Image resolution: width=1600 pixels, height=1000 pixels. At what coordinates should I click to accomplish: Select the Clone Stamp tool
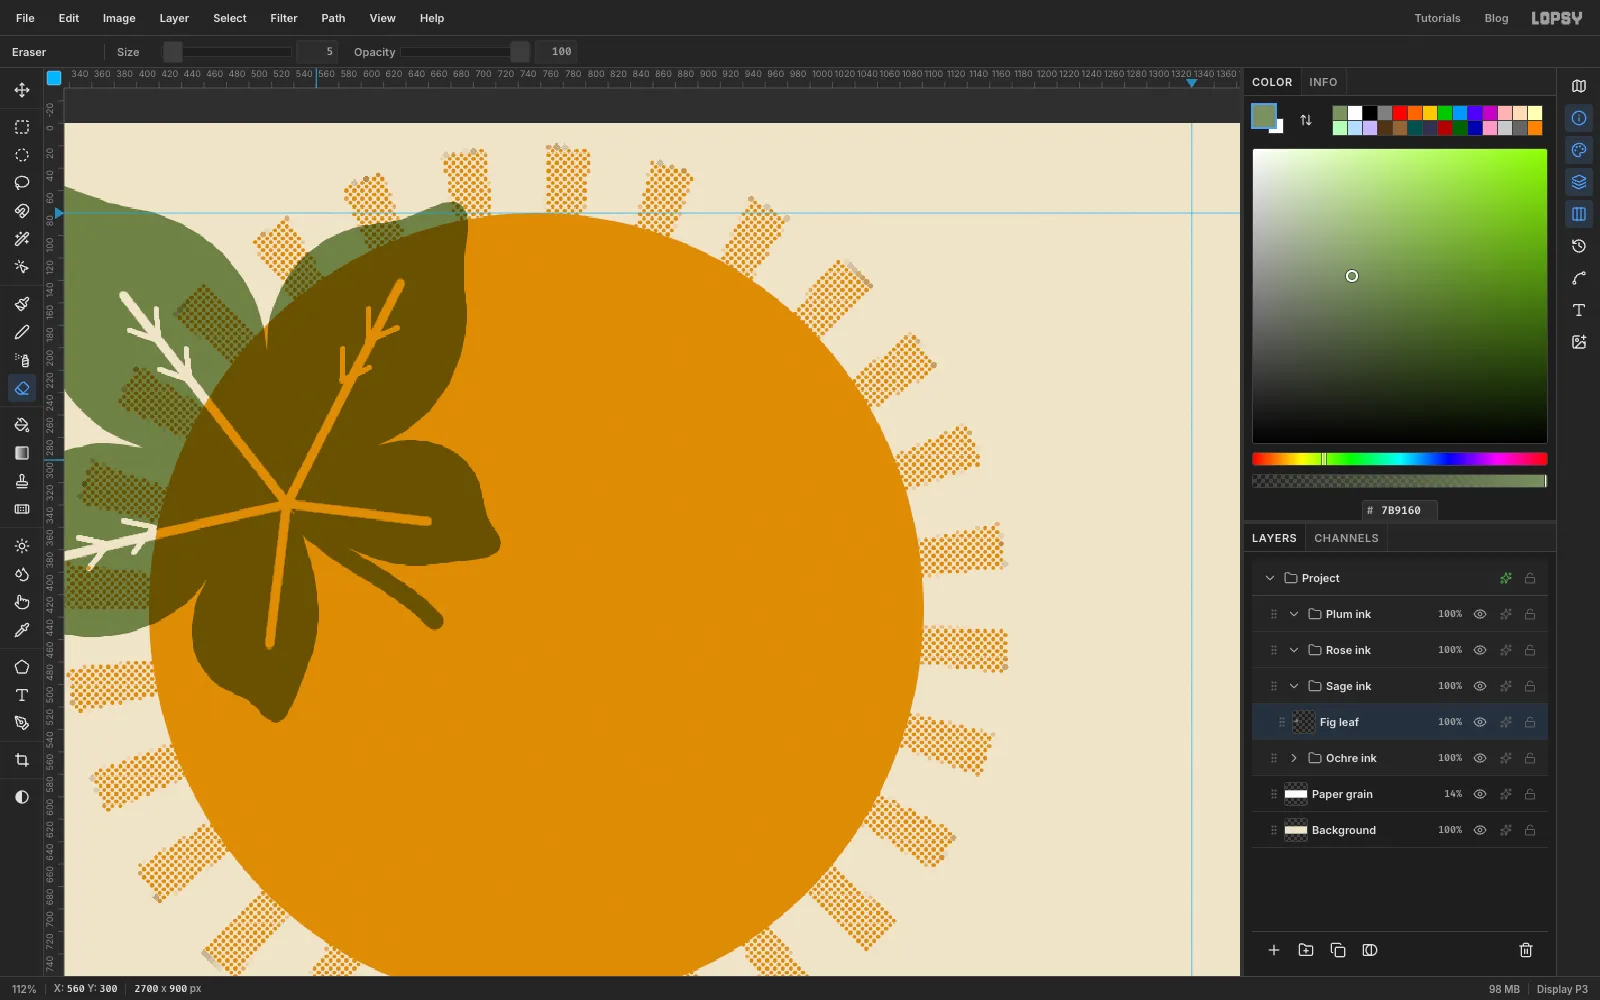click(x=22, y=481)
